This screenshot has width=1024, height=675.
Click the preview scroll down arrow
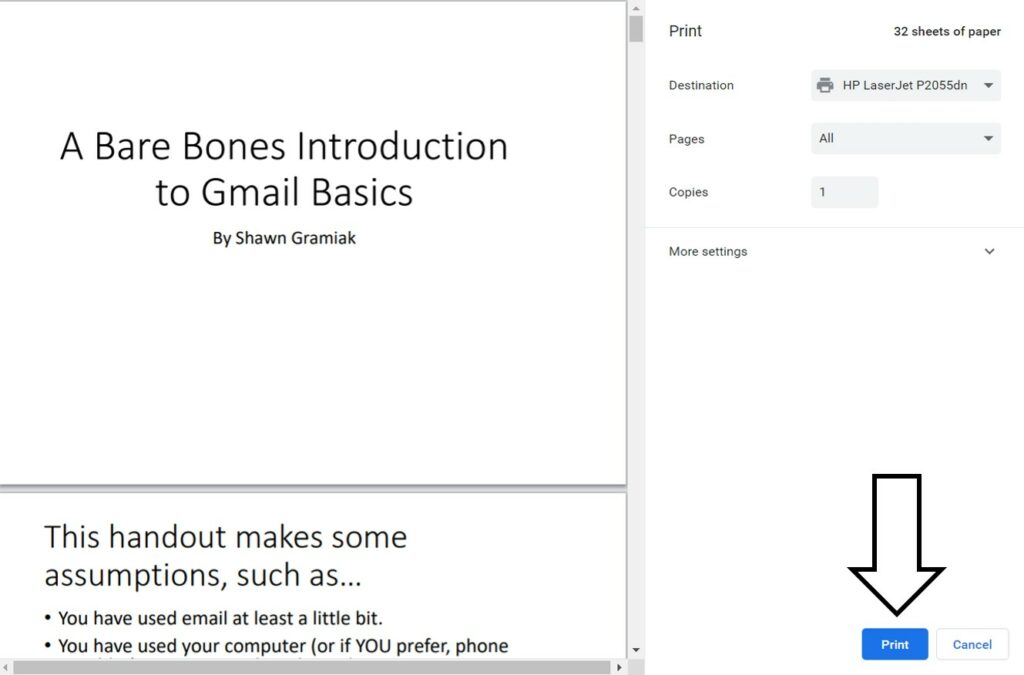636,650
